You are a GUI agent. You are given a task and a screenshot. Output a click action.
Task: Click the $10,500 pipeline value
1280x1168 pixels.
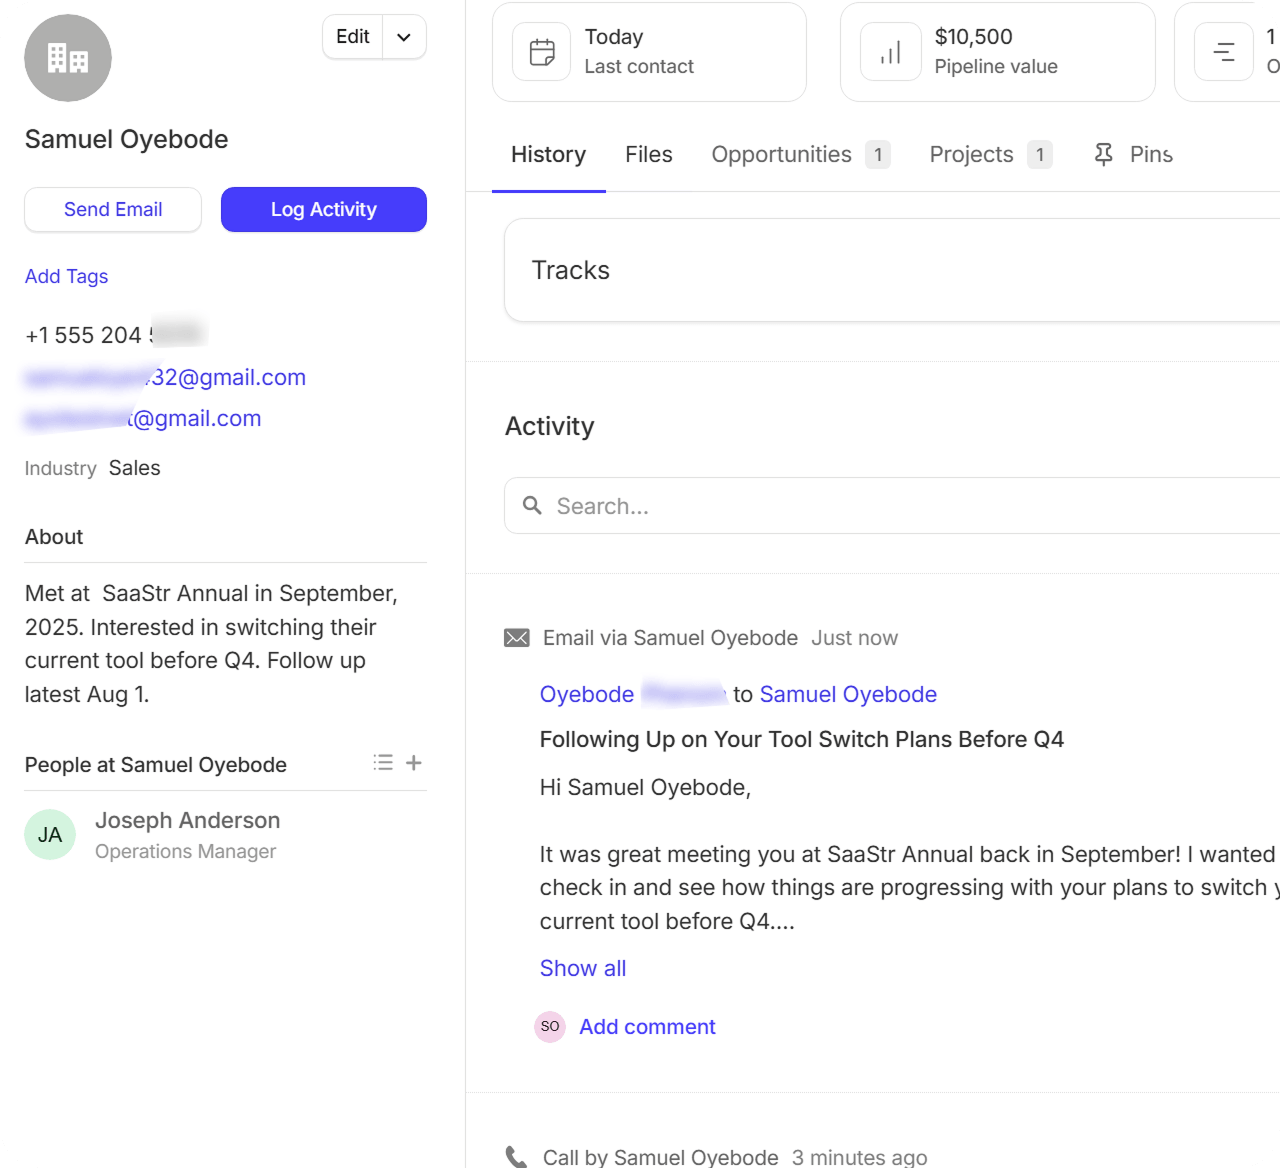pyautogui.click(x=974, y=37)
